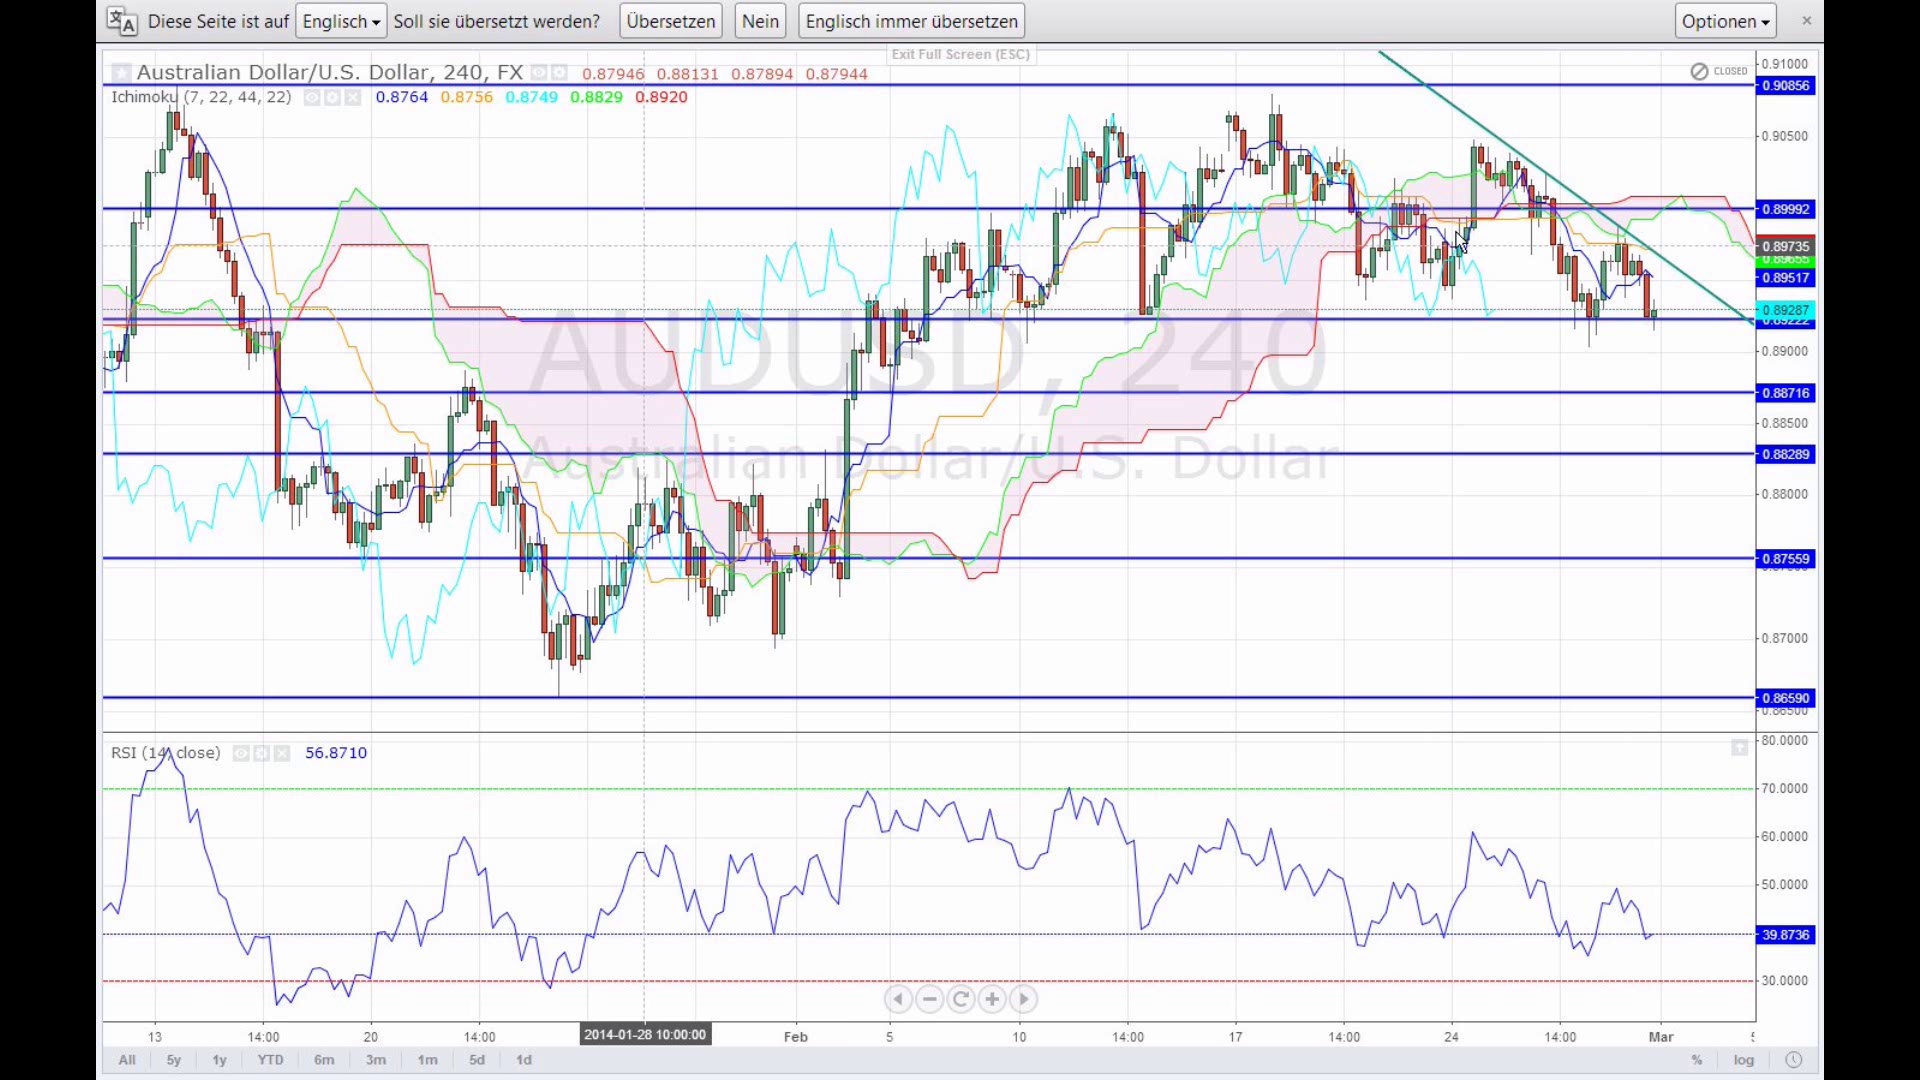Reset chart view with refresh button
This screenshot has height=1080, width=1920.
[961, 999]
